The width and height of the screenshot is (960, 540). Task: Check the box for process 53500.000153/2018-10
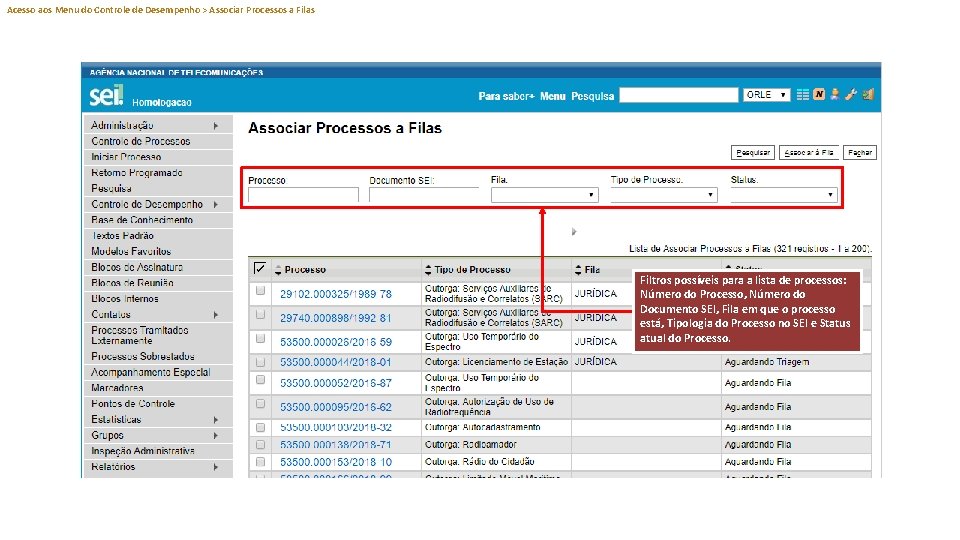(260, 462)
